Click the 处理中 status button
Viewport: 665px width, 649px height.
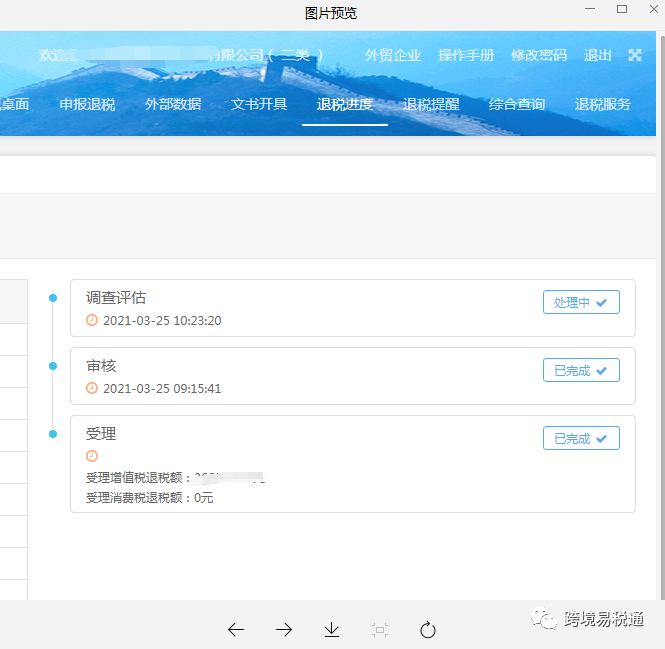tap(581, 302)
